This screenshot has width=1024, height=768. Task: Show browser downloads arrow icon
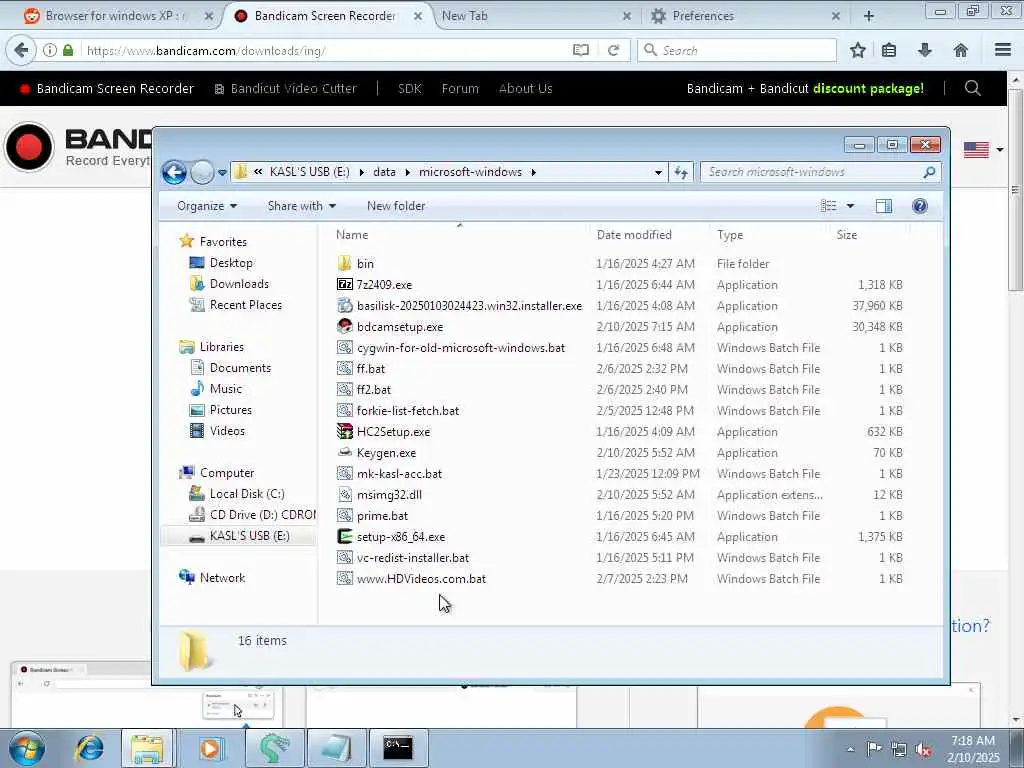coord(925,50)
